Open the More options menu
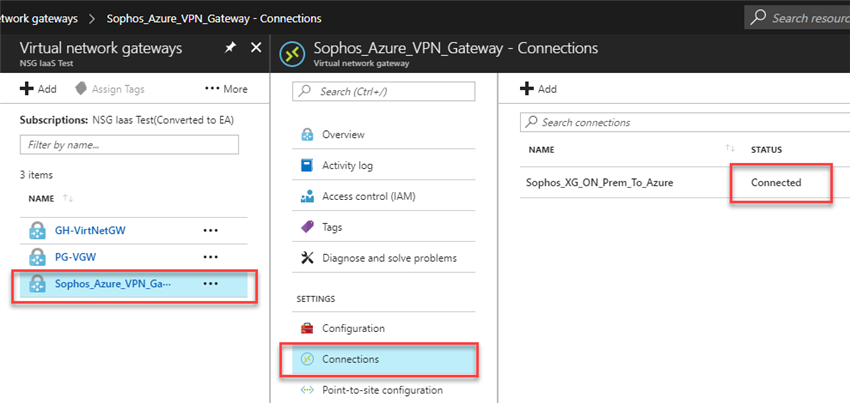850x403 pixels. point(226,89)
